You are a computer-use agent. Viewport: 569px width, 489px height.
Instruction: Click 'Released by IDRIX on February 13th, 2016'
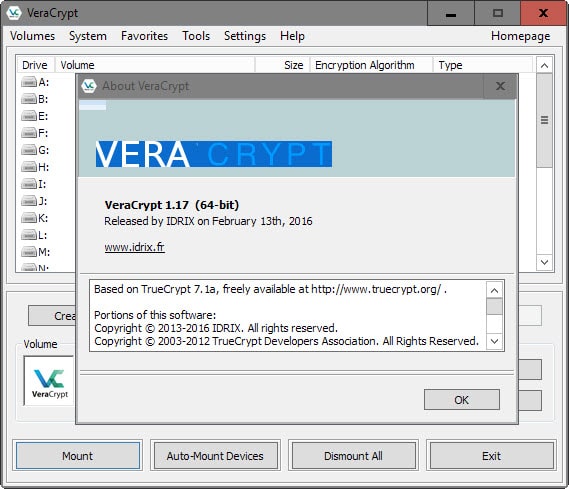(x=208, y=221)
